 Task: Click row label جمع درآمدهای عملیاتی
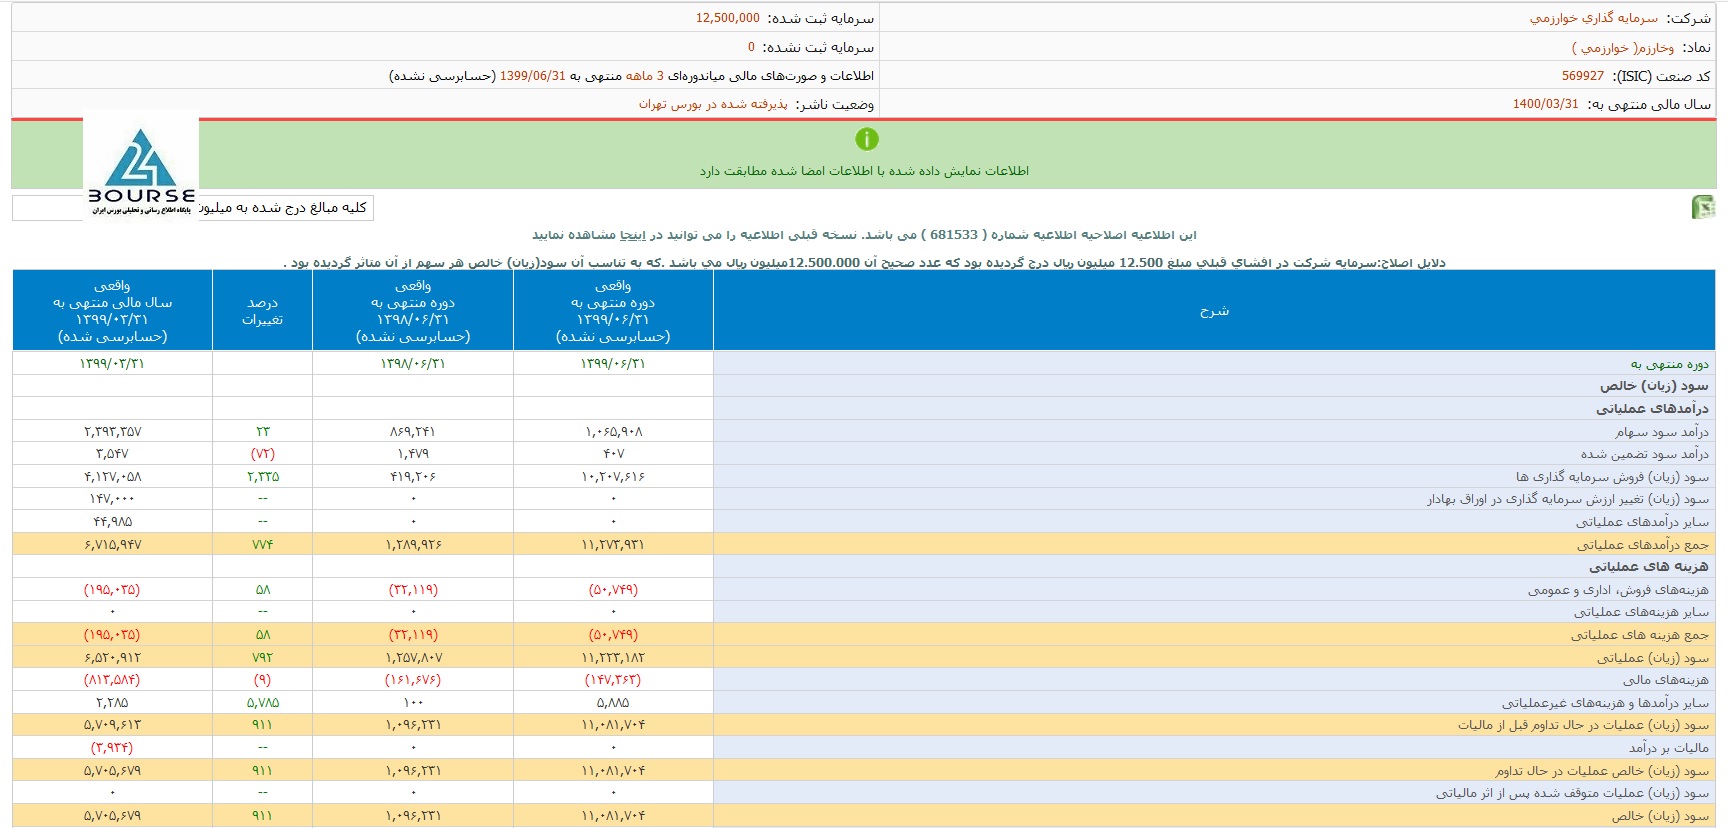tap(1643, 545)
